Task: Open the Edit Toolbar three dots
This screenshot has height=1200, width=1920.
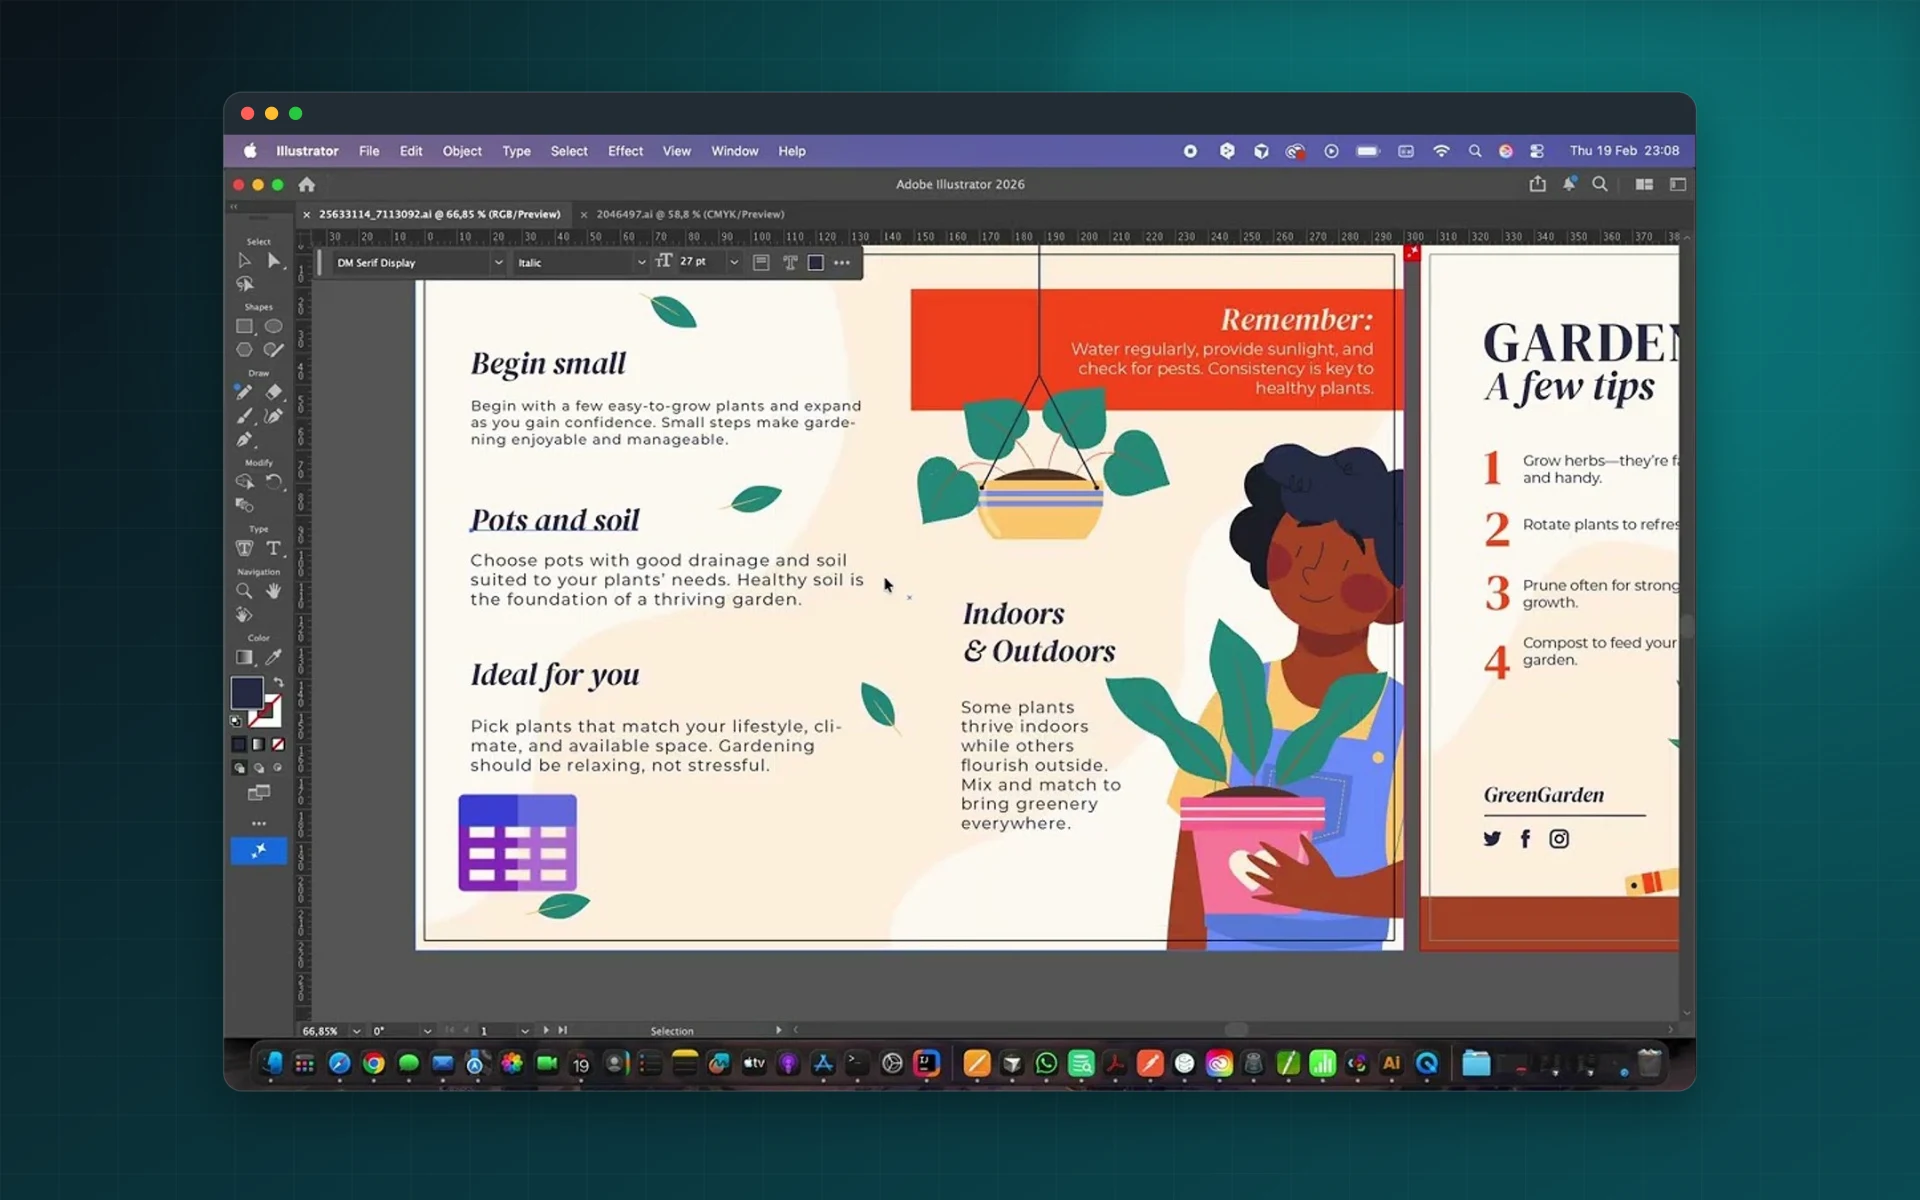Action: click(259, 823)
